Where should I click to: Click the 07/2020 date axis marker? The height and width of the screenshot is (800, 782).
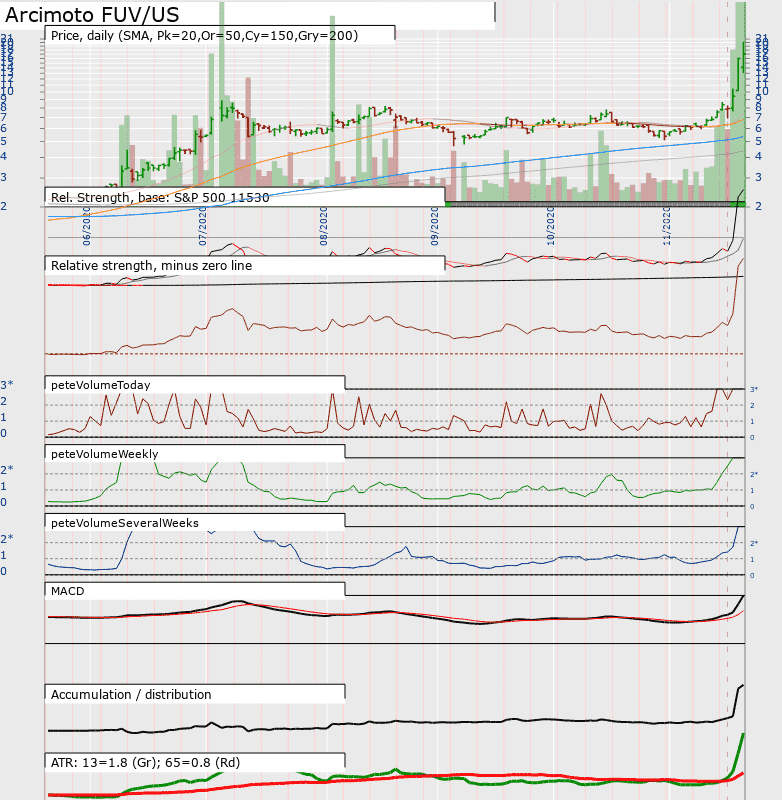point(203,226)
